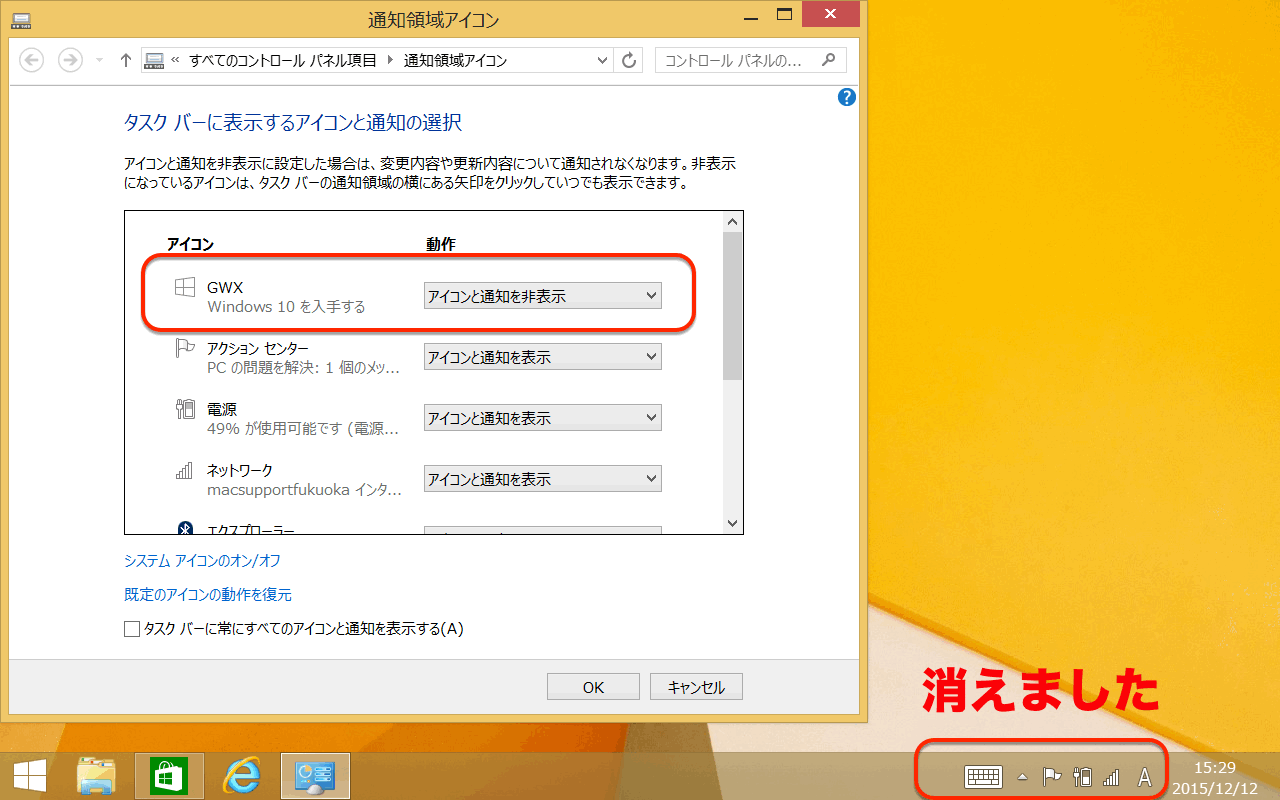Navigate up one level with up arrow
Image resolution: width=1280 pixels, height=800 pixels.
click(x=125, y=60)
